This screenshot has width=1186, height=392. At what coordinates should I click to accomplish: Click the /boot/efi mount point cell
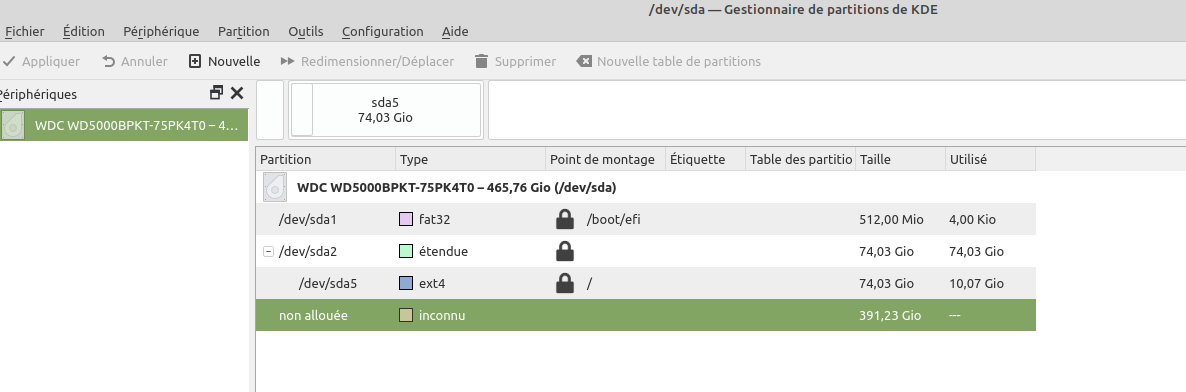(x=614, y=219)
